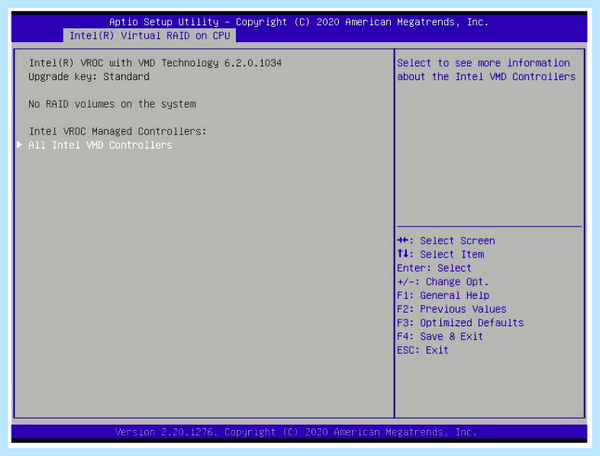Click the Select Item key hint

(x=440, y=254)
